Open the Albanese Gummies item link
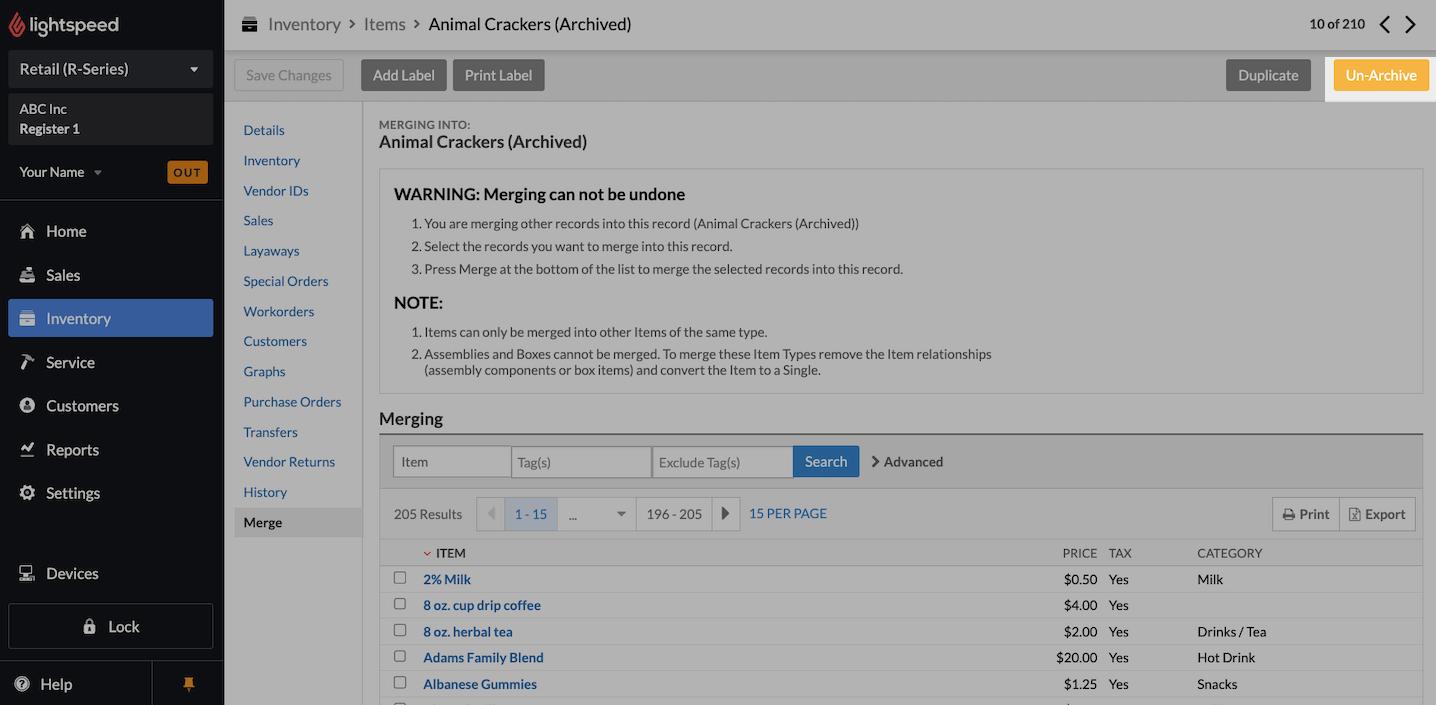The width and height of the screenshot is (1436, 705). click(x=480, y=684)
